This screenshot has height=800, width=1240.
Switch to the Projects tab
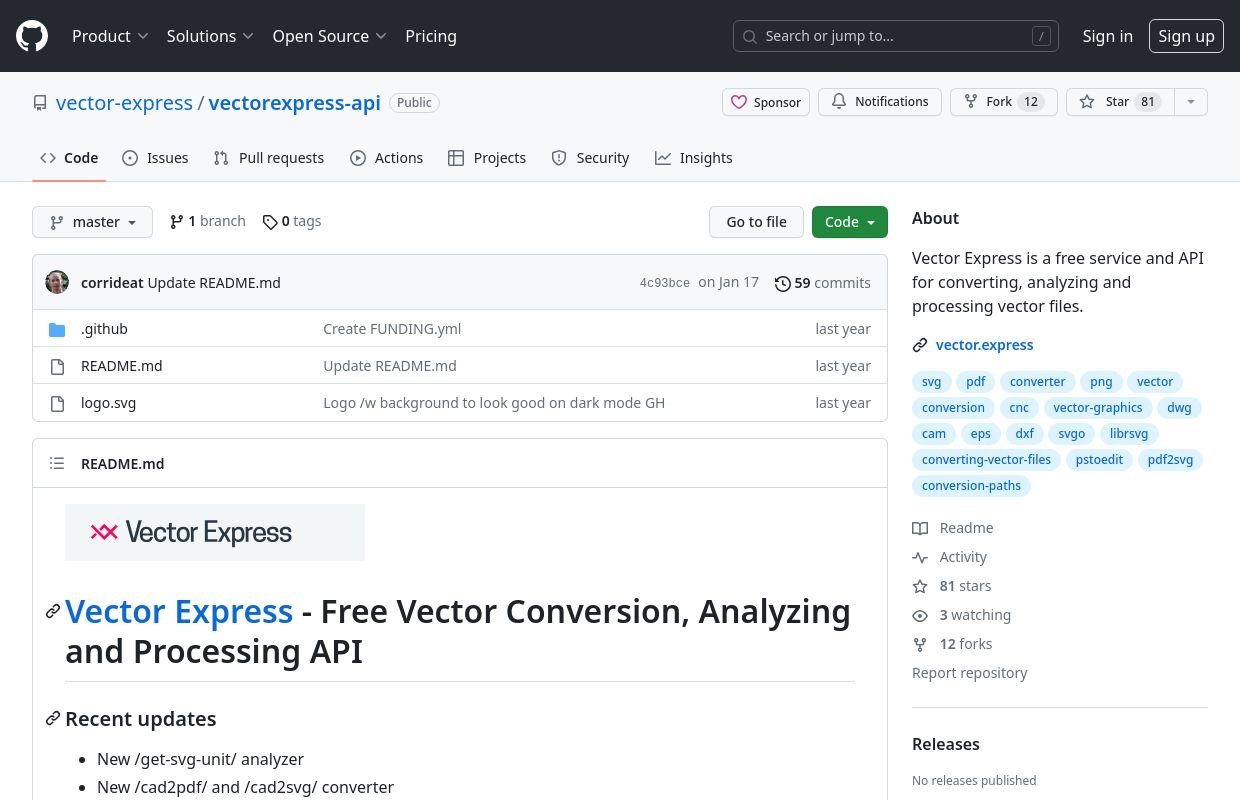click(x=487, y=158)
